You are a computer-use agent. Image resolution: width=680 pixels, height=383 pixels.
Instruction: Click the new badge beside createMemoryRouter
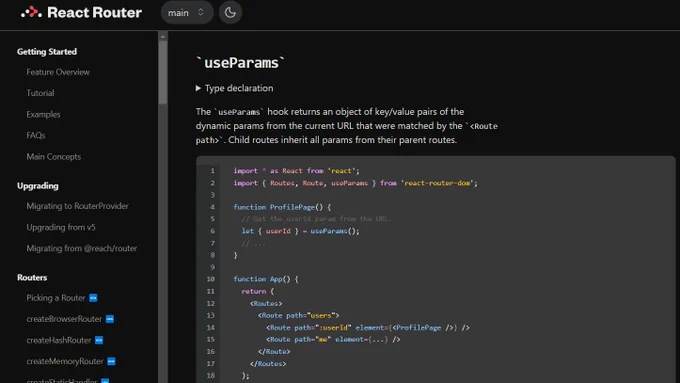(x=111, y=361)
